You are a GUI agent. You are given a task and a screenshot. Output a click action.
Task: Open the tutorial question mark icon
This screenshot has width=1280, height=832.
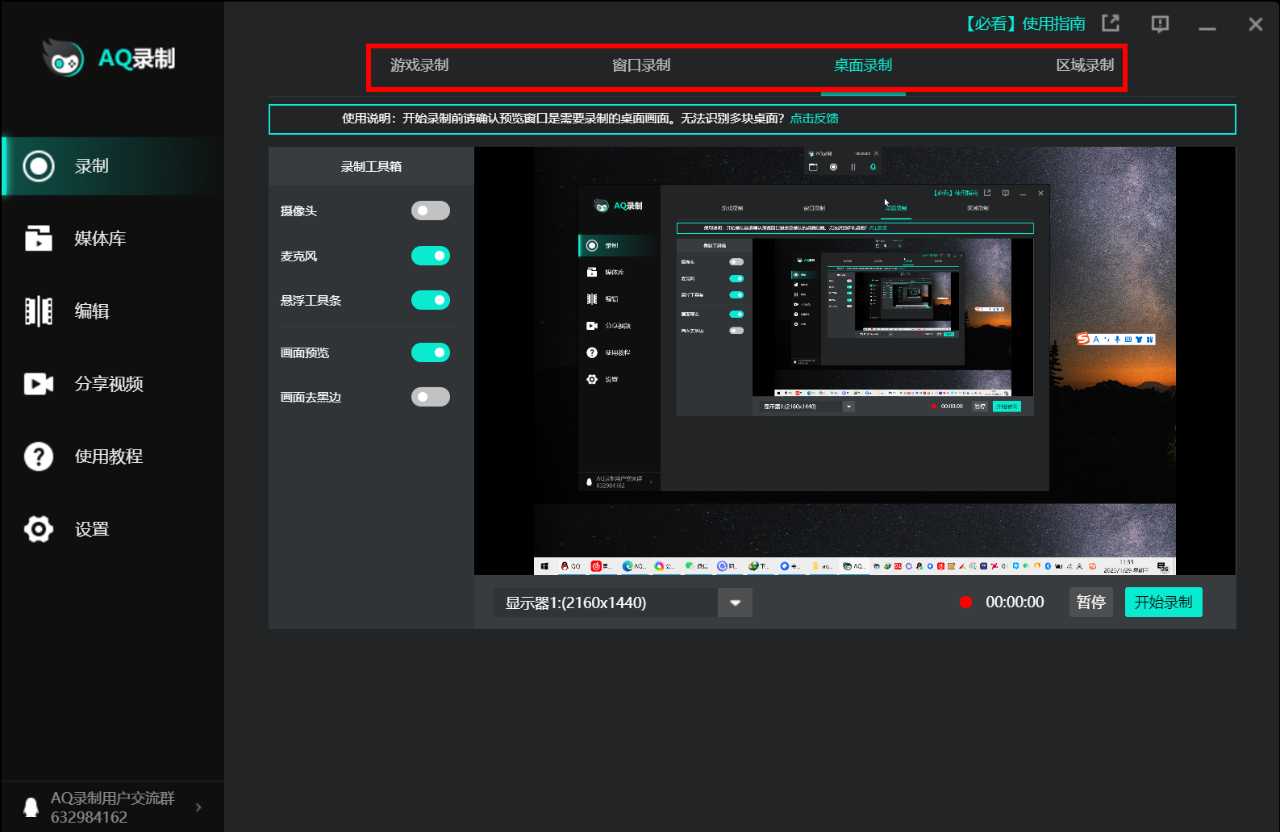point(39,457)
